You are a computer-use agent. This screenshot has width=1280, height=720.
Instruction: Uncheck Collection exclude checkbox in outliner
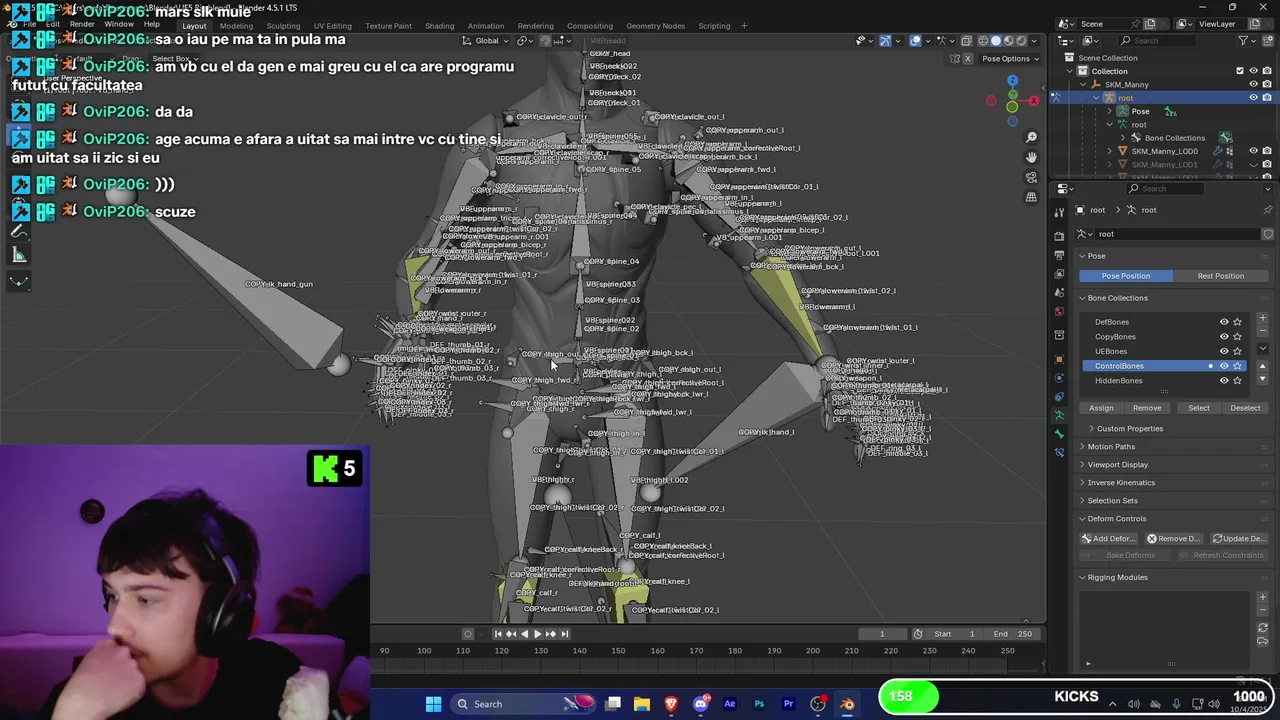click(1240, 71)
